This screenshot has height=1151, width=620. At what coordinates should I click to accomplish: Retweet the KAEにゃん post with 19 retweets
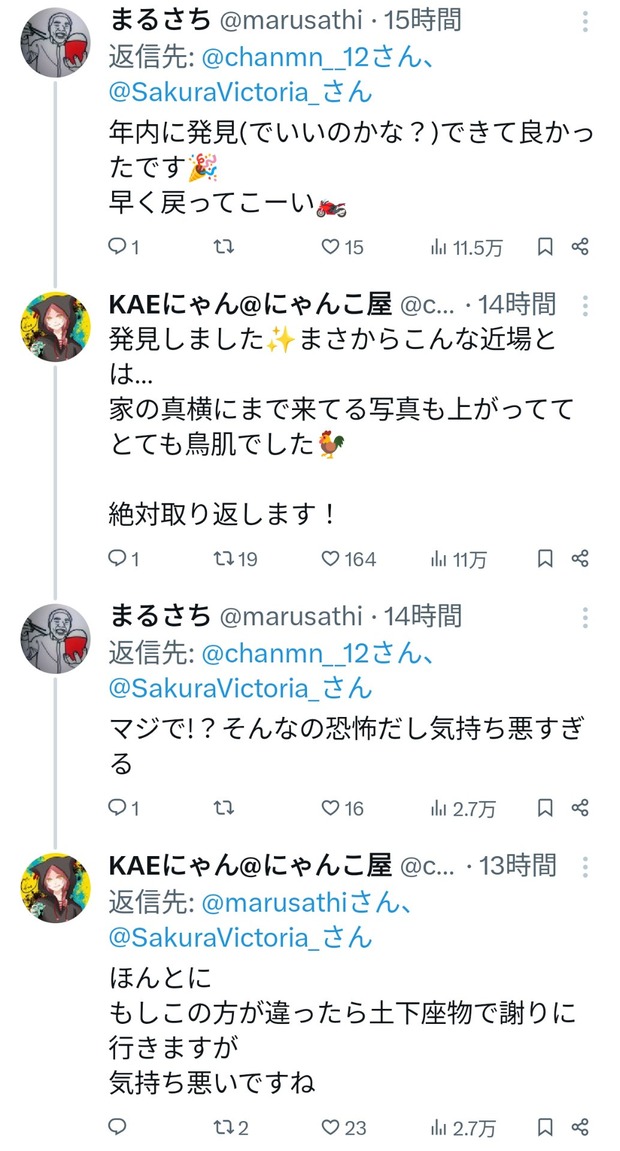235,559
